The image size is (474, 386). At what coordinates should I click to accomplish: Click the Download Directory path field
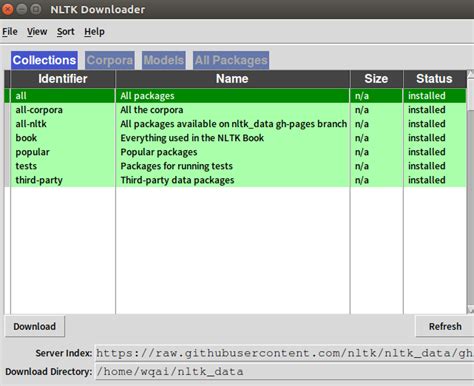point(284,371)
